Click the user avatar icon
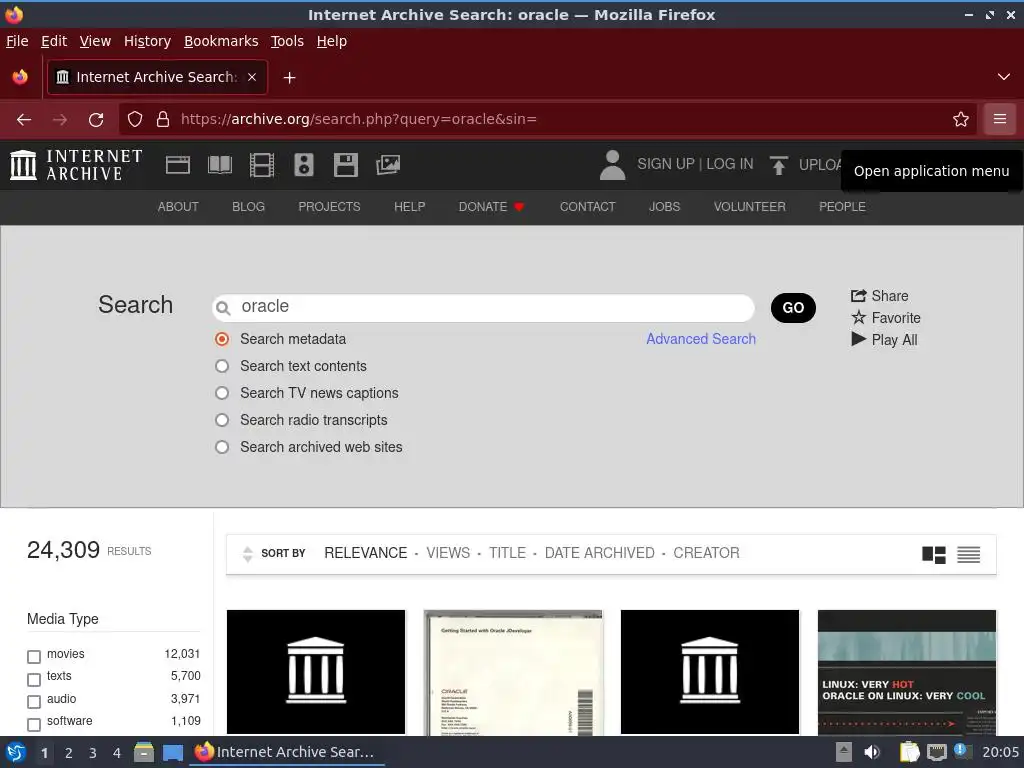The image size is (1024, 768). [612, 165]
